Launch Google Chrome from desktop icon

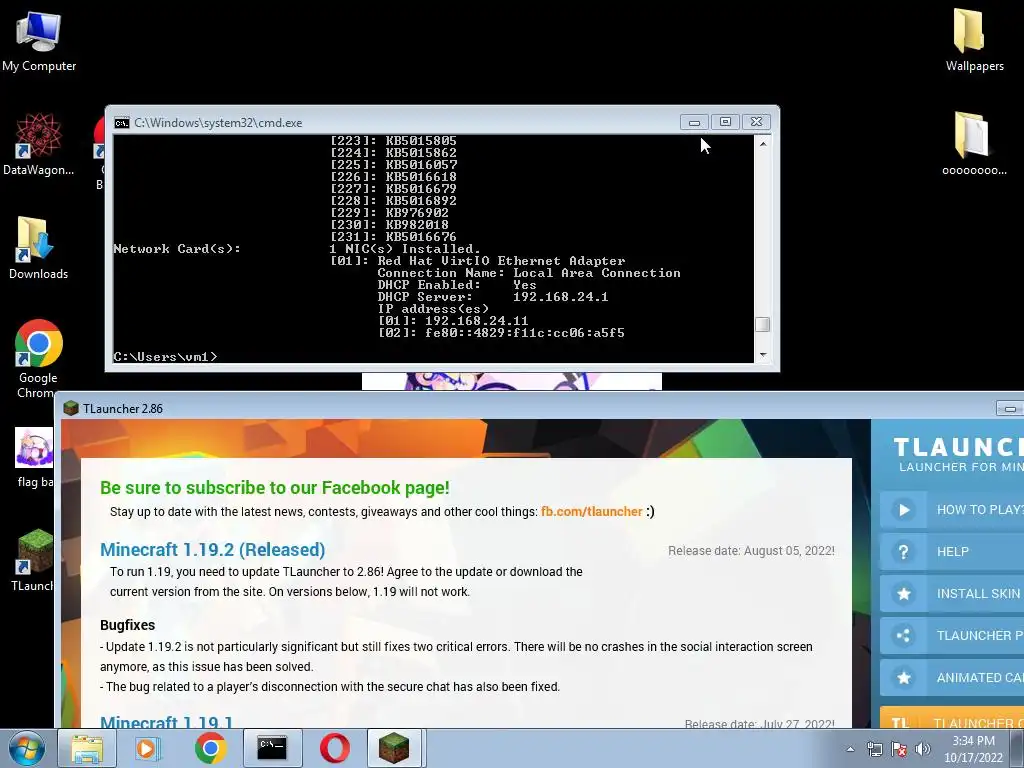point(38,359)
